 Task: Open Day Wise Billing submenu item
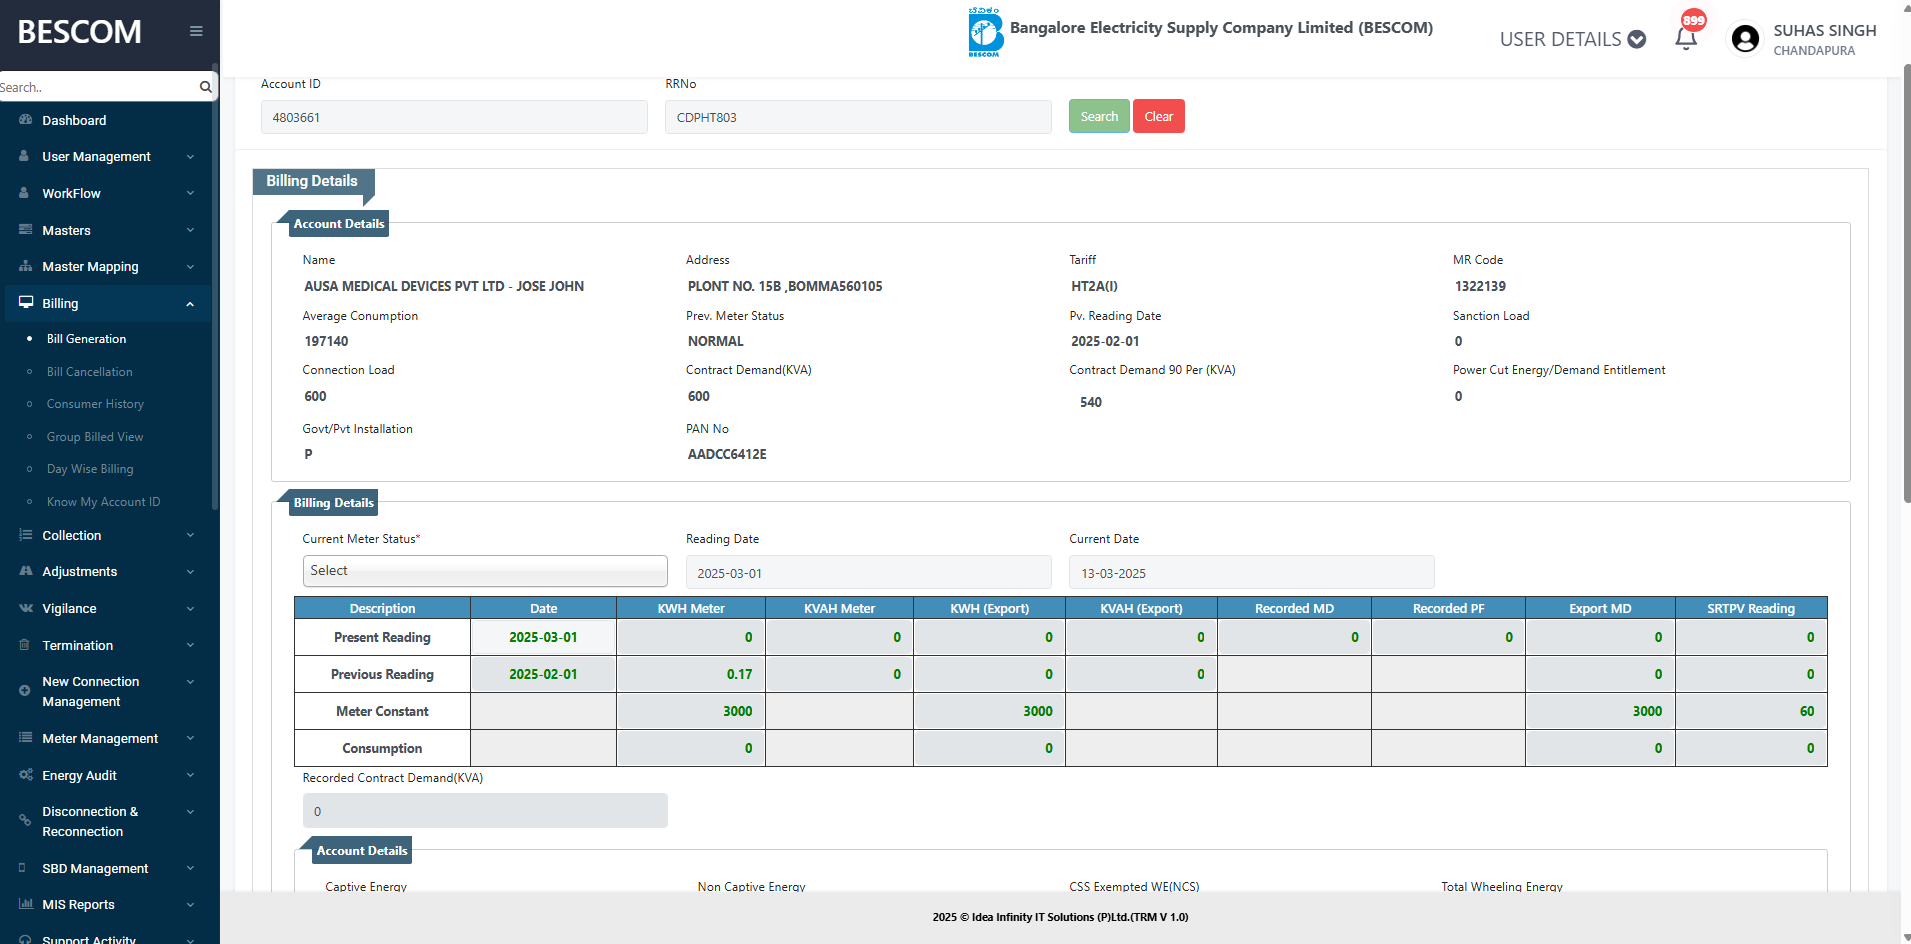coord(89,469)
